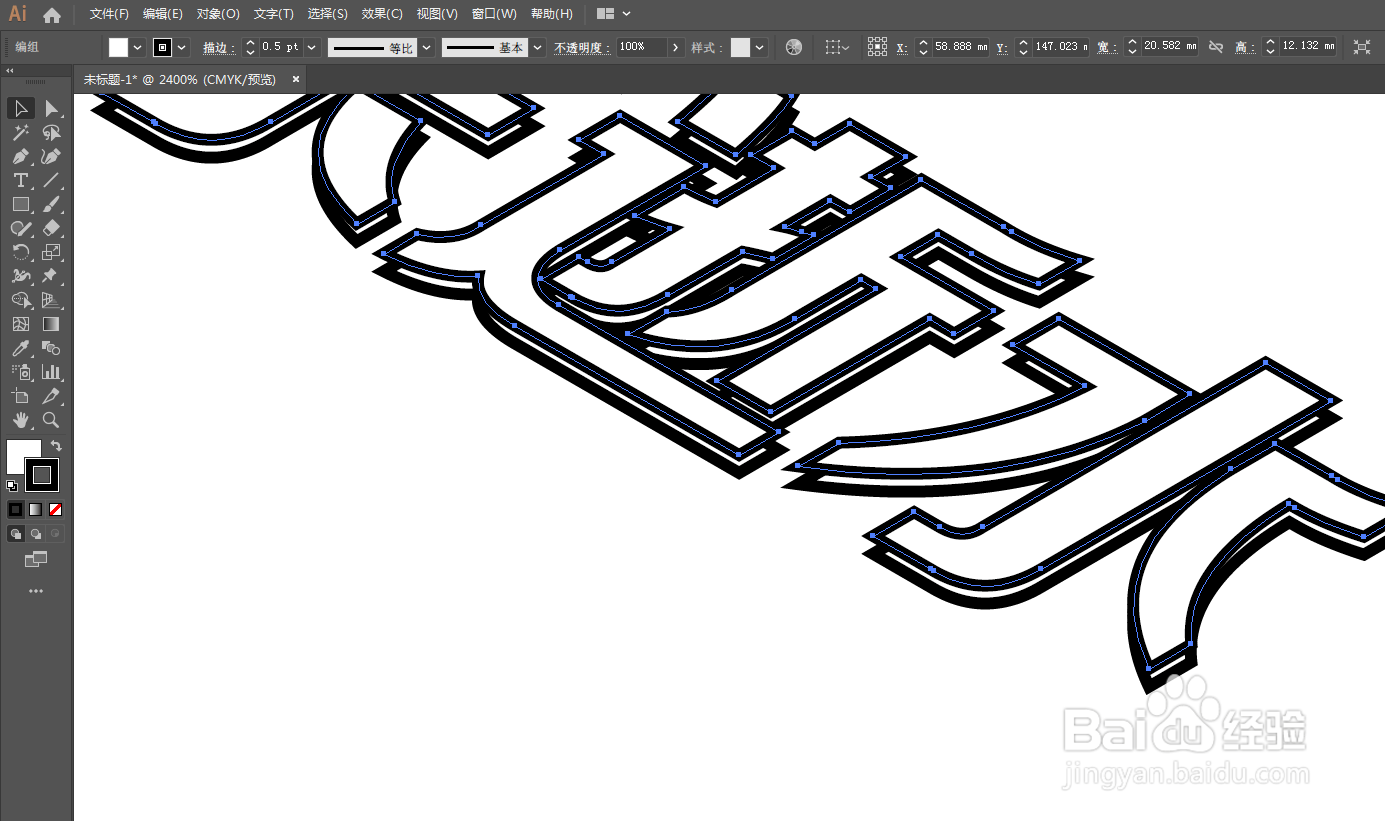
Task: Open the arrange documents workspace dropdown
Action: point(614,14)
